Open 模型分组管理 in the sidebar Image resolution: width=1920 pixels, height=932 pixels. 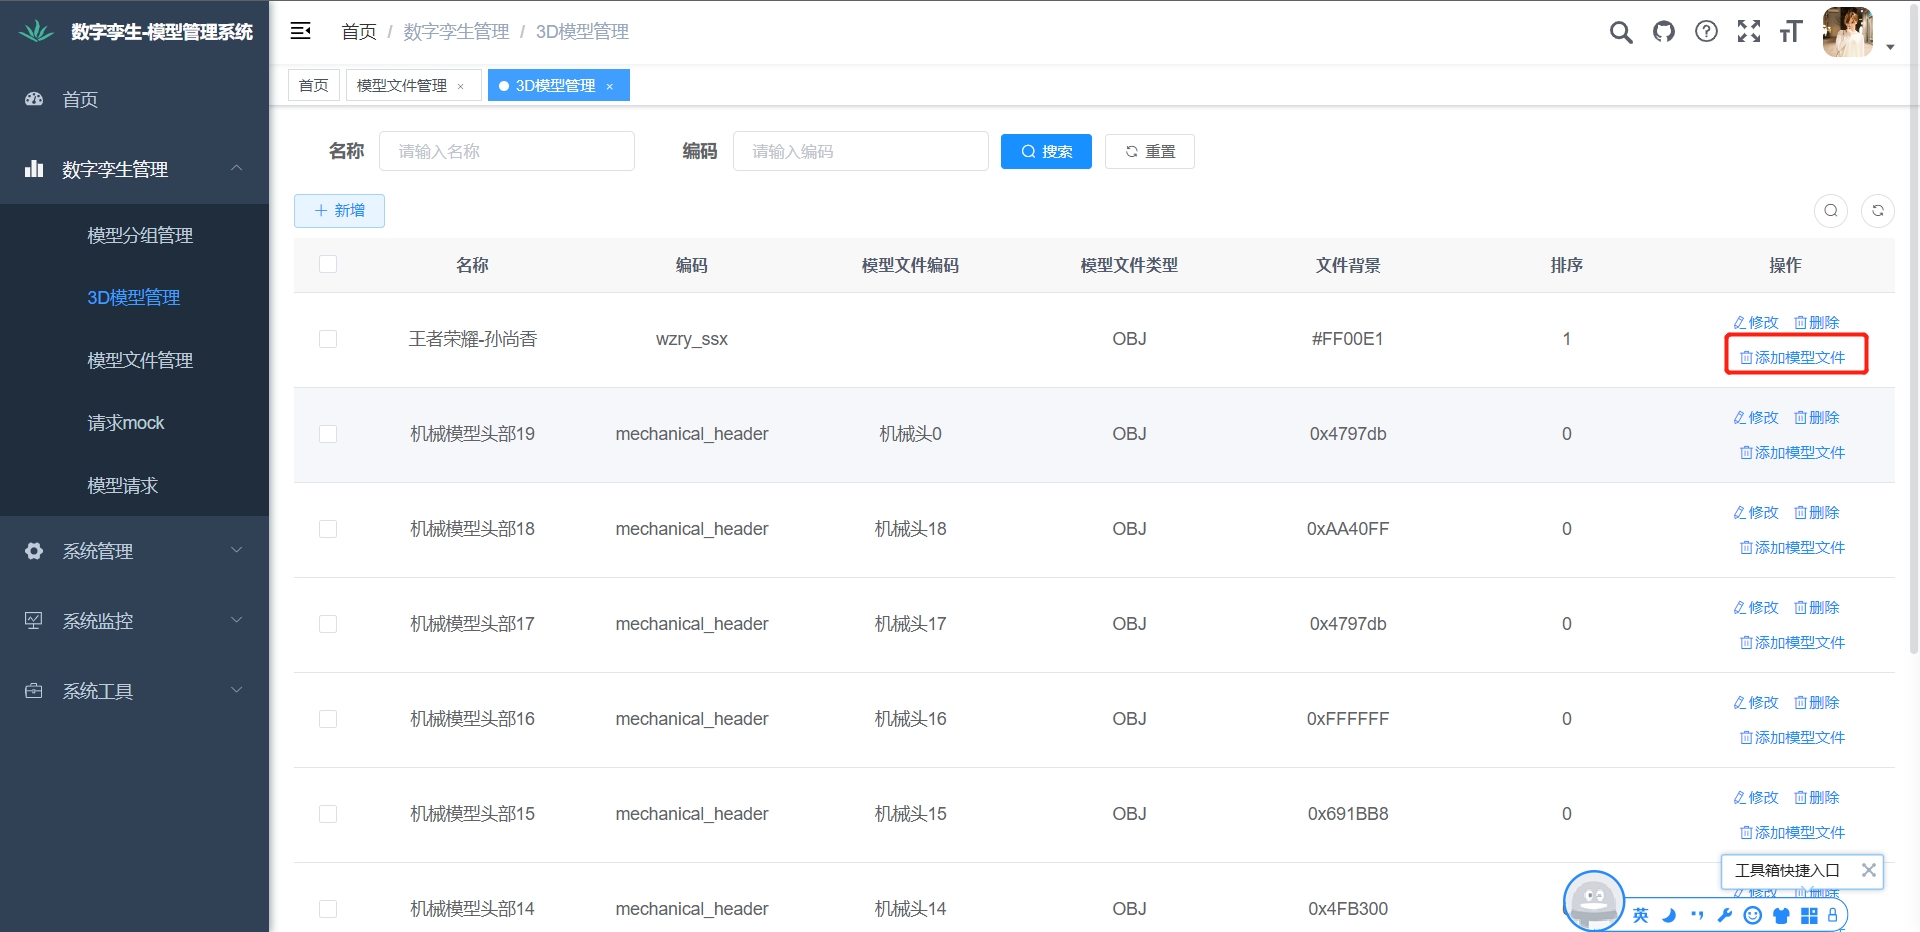tap(140, 235)
